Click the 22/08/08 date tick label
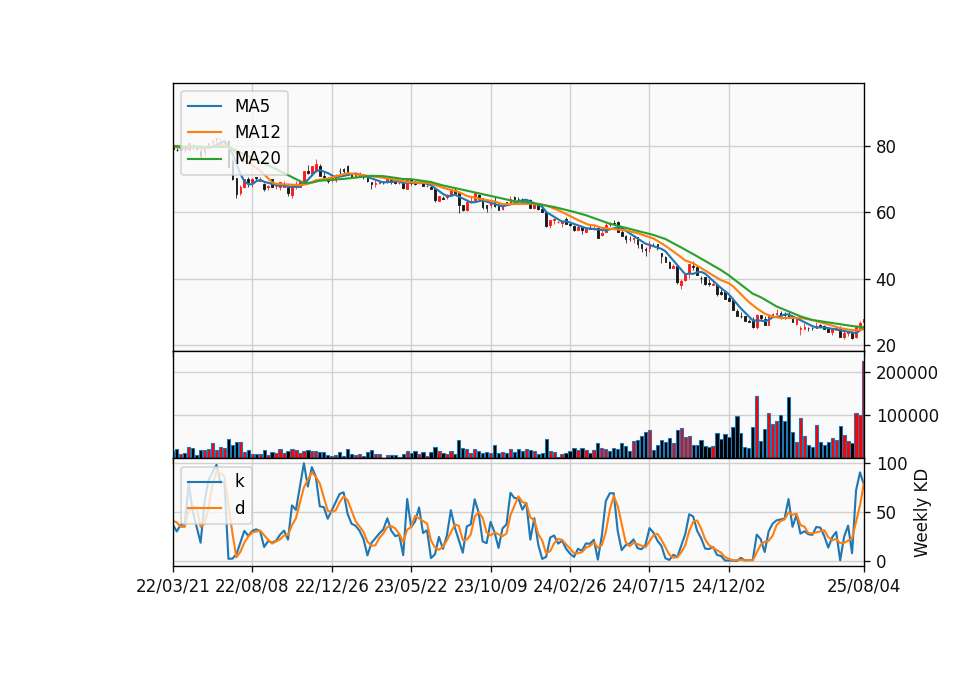 (252, 586)
